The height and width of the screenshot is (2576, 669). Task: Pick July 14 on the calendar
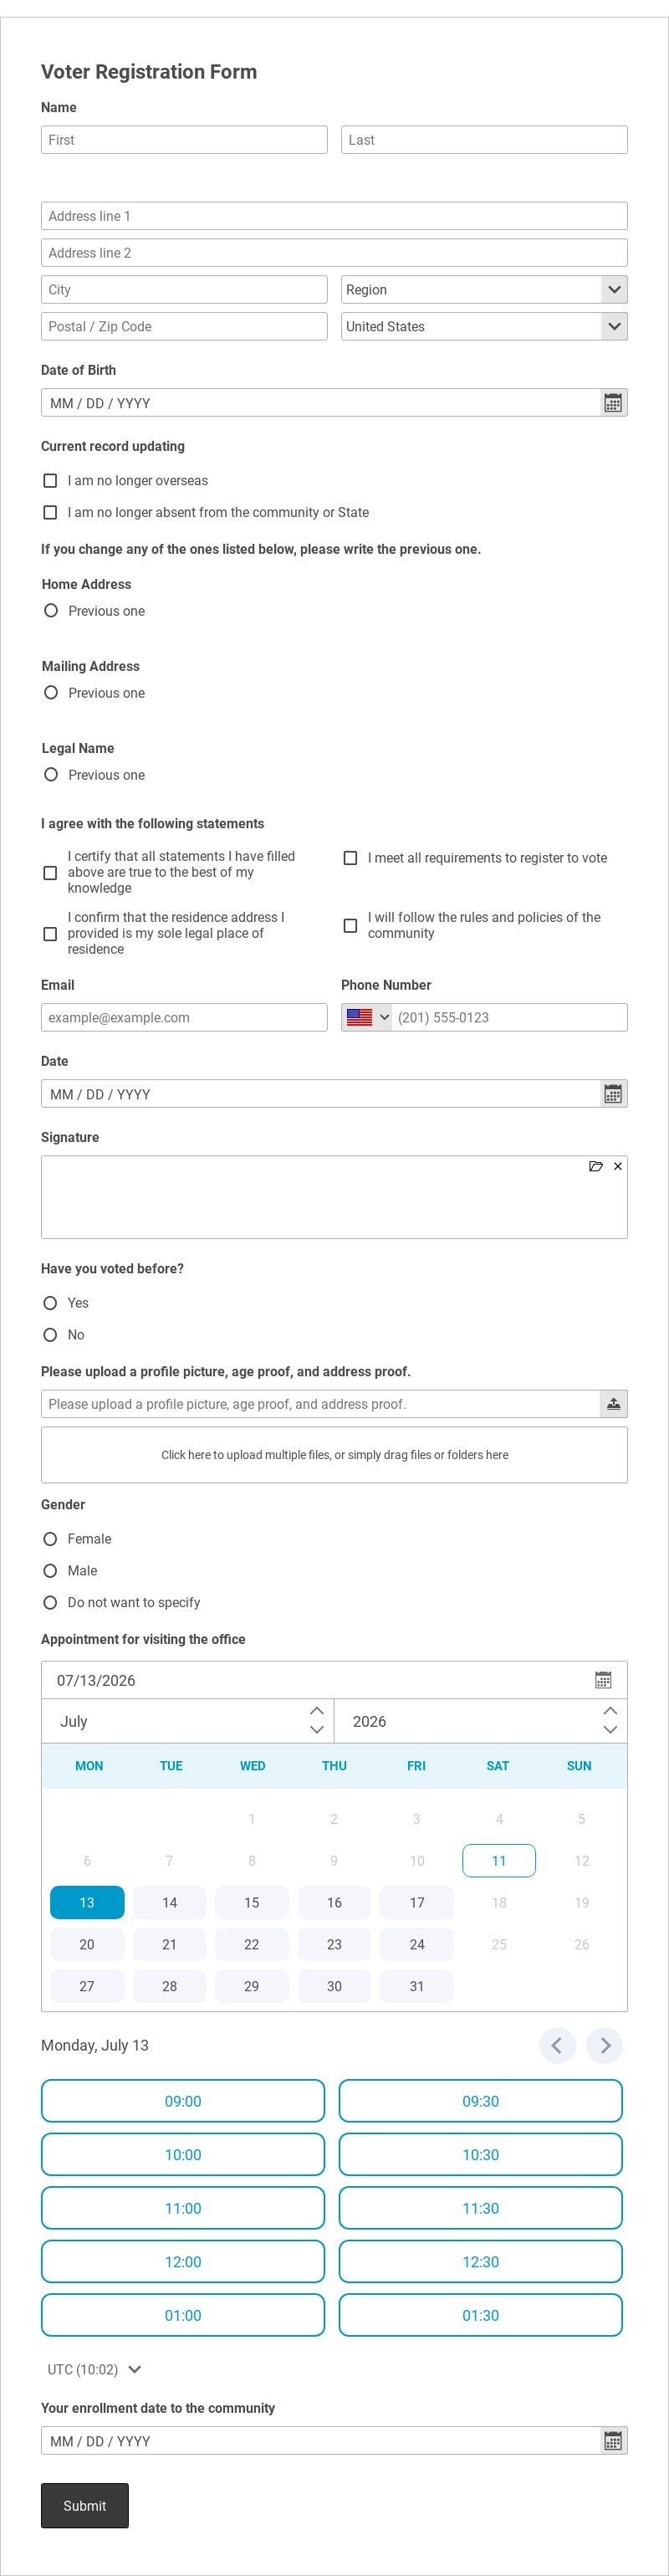click(x=170, y=1902)
